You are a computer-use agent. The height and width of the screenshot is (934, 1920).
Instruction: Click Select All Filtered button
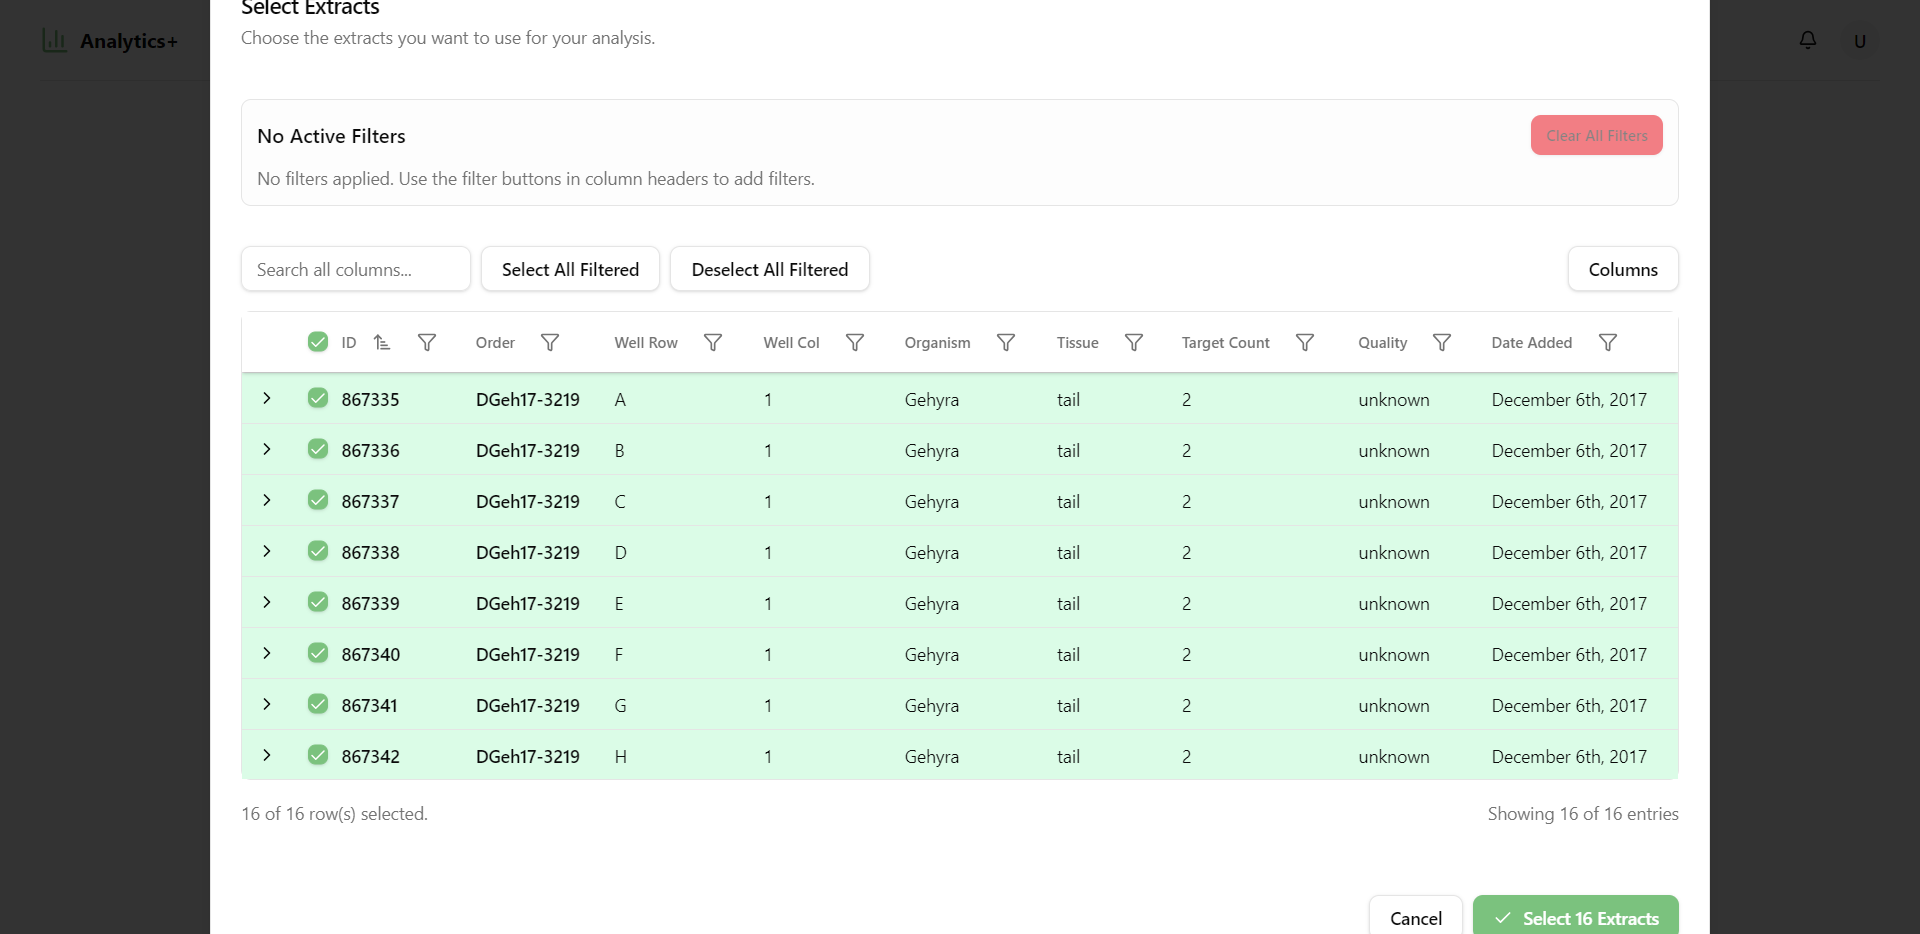(570, 269)
